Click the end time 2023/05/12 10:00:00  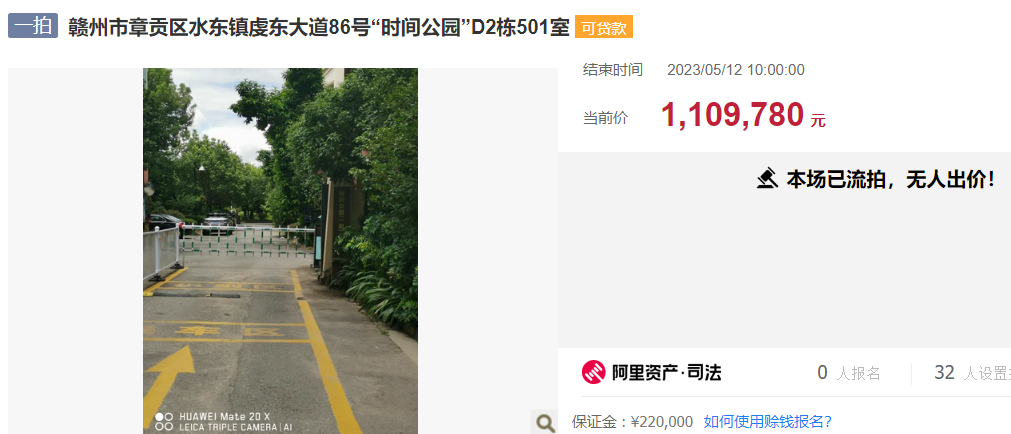(x=736, y=70)
